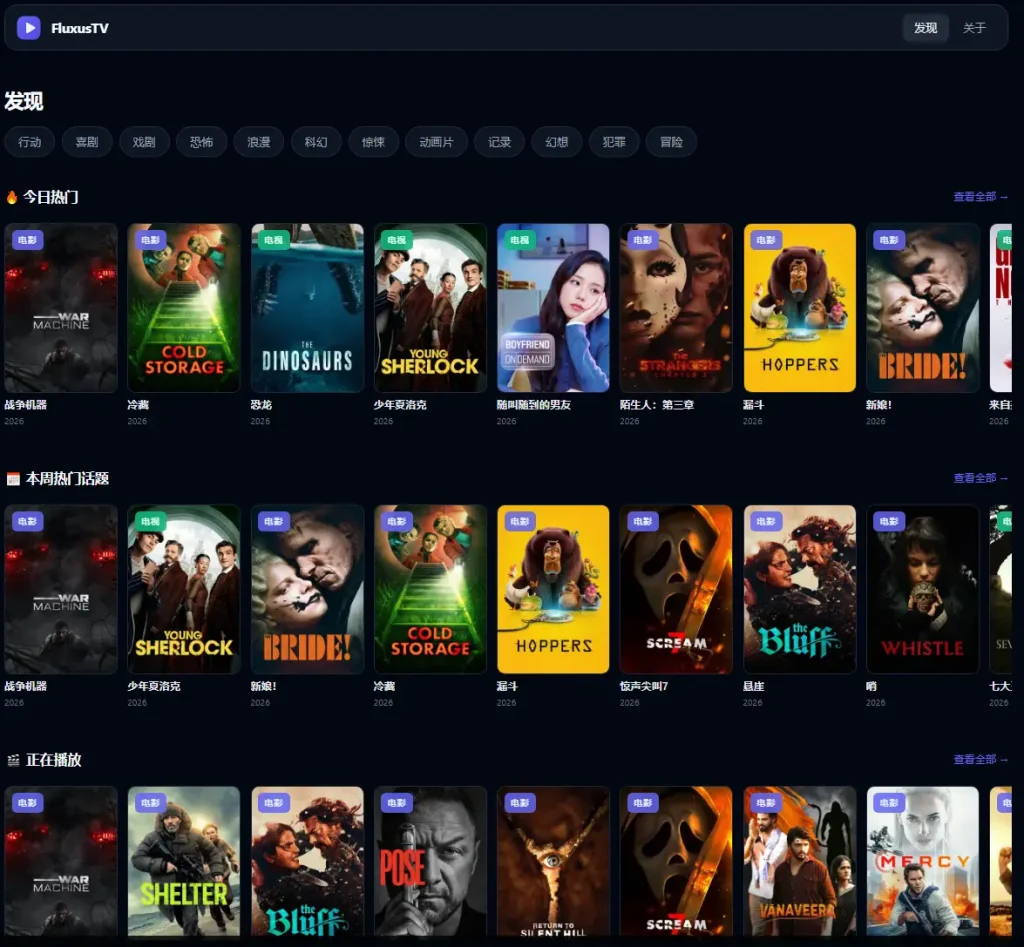The width and height of the screenshot is (1024, 947).
Task: Toggle the 科幻 genre filter chip
Action: point(316,142)
